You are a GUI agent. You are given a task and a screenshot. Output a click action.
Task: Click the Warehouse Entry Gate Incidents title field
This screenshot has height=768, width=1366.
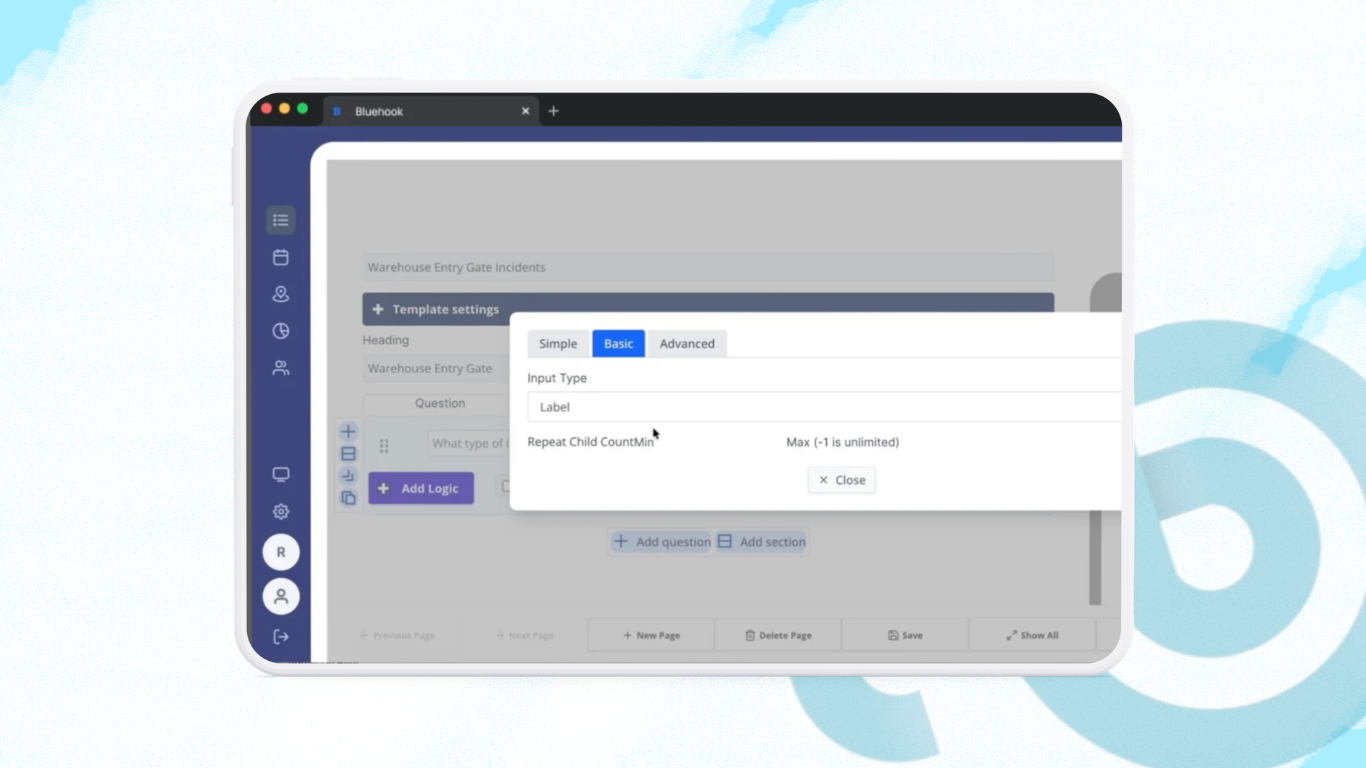[x=708, y=267]
